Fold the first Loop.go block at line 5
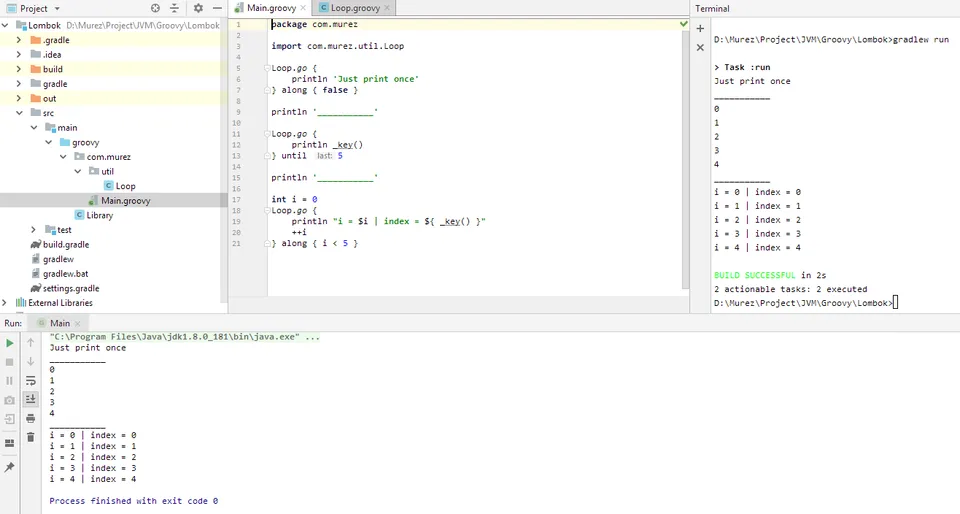Screen dimensions: 960x514 coord(268,68)
